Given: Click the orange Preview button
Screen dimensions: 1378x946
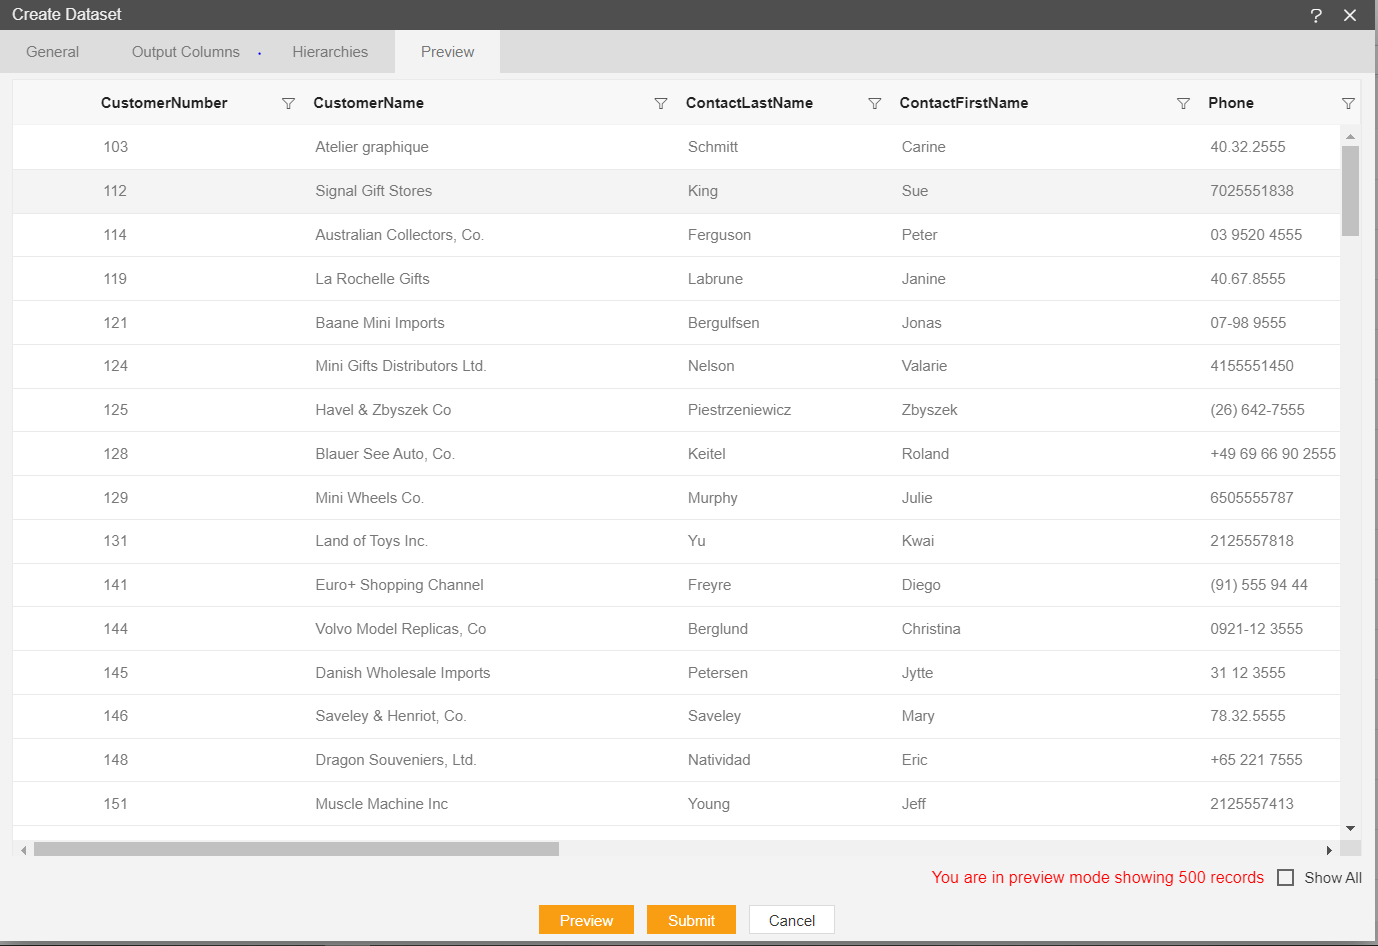Looking at the screenshot, I should (x=586, y=920).
